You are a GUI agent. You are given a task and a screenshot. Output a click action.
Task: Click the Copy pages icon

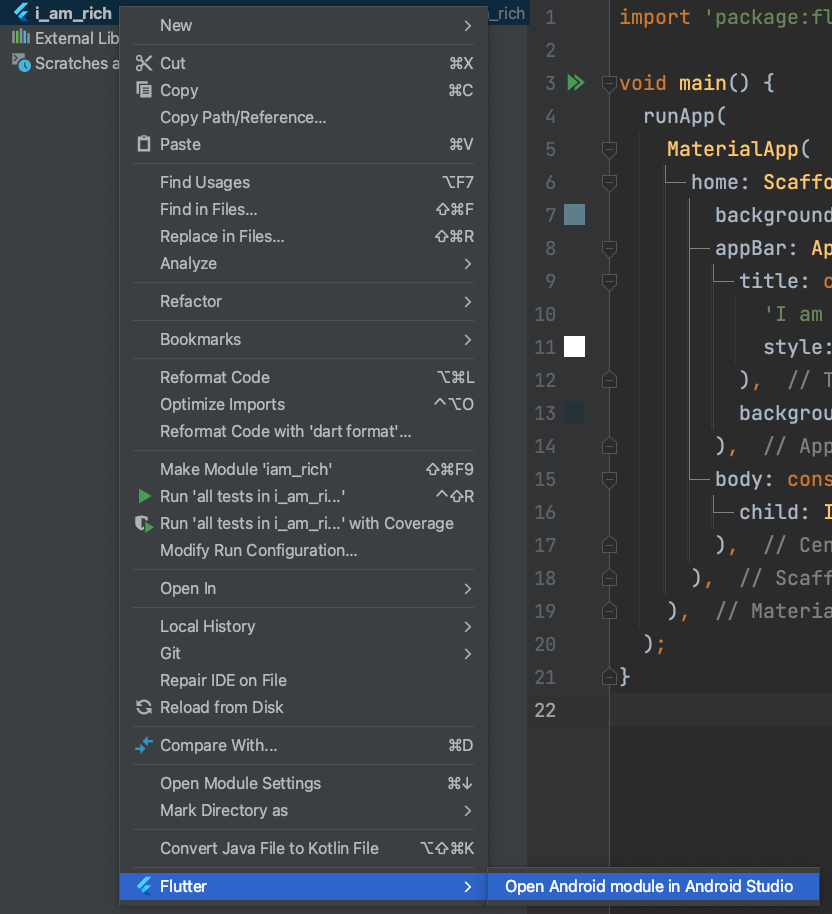pos(143,90)
